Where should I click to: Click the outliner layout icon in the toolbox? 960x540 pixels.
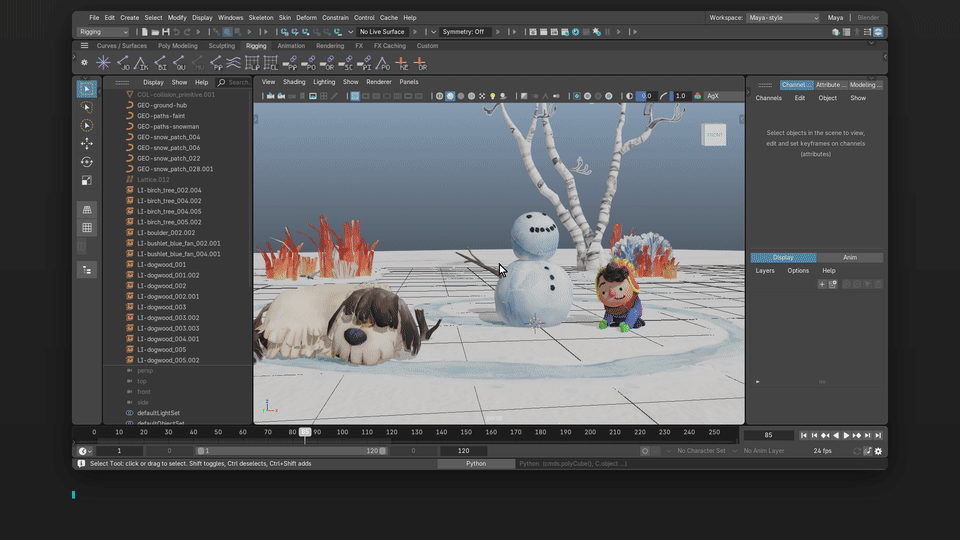87,270
